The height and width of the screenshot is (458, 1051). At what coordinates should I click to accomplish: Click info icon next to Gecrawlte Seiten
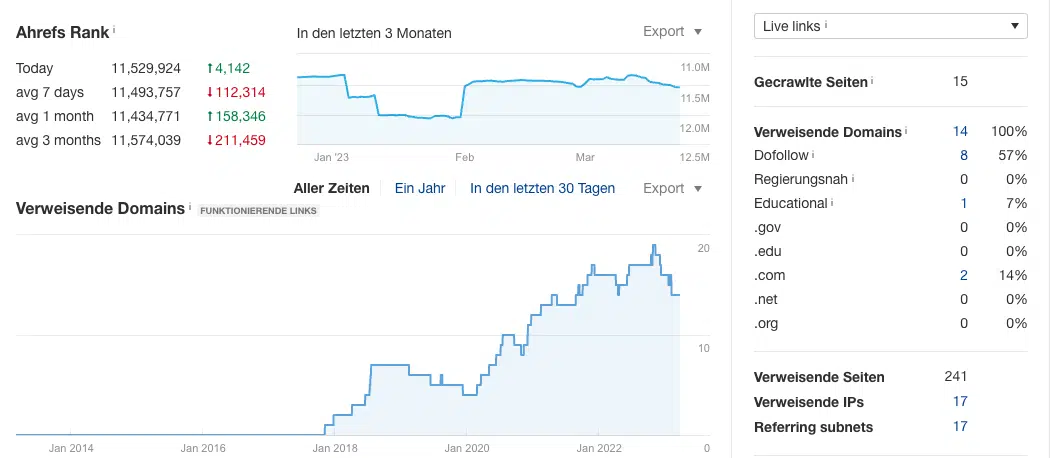pyautogui.click(x=872, y=80)
